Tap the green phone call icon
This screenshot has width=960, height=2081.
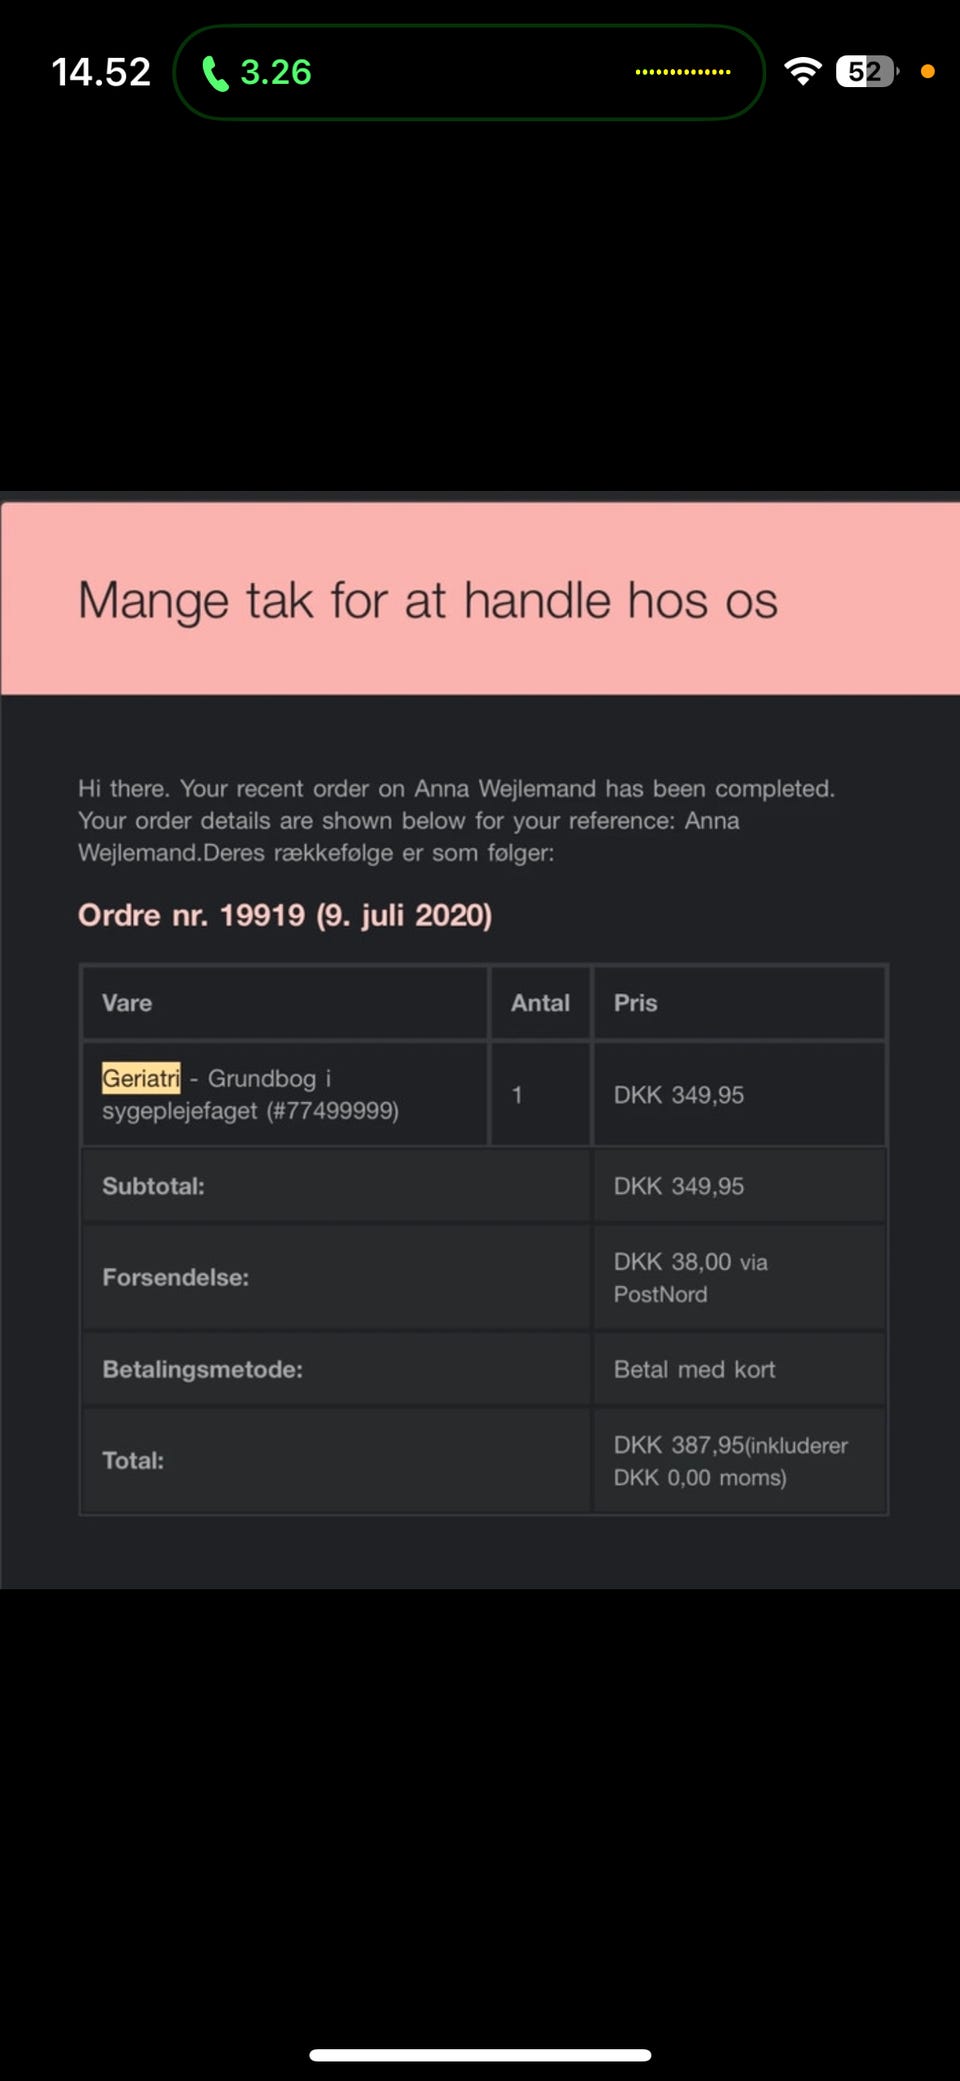coord(215,73)
